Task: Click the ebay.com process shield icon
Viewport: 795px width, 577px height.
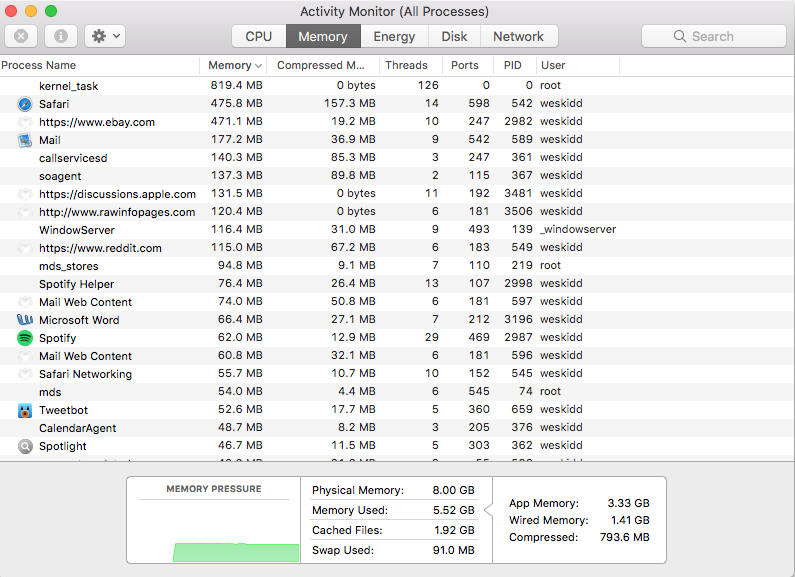Action: 25,122
